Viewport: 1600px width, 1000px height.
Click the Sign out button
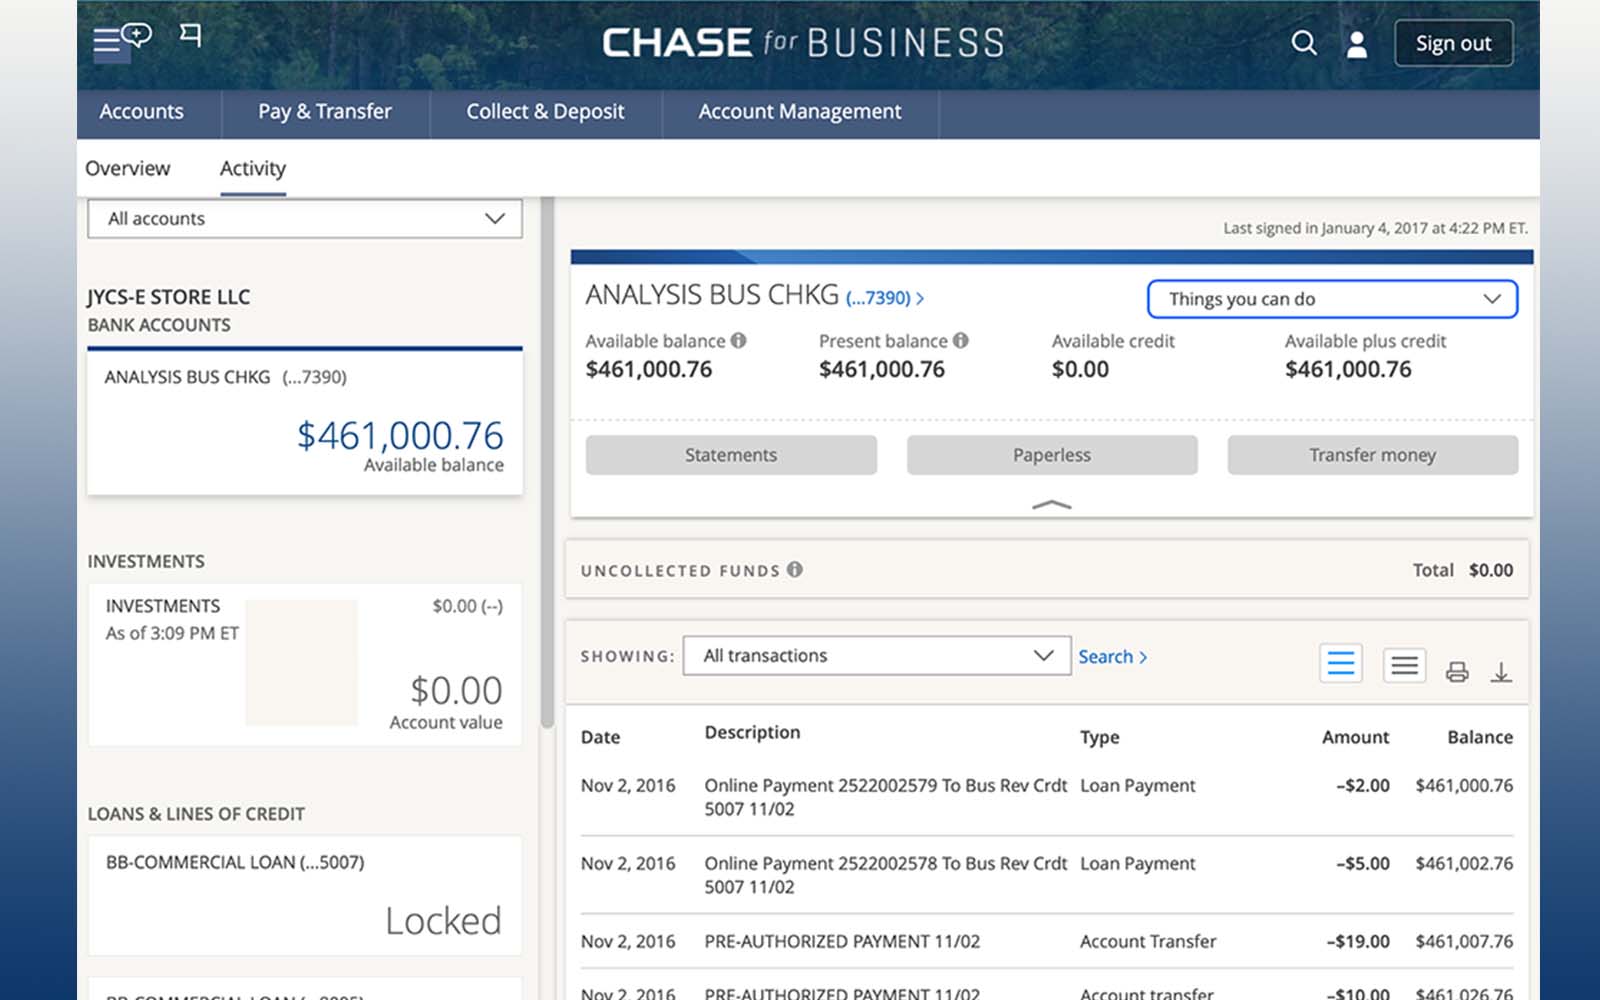(1453, 43)
